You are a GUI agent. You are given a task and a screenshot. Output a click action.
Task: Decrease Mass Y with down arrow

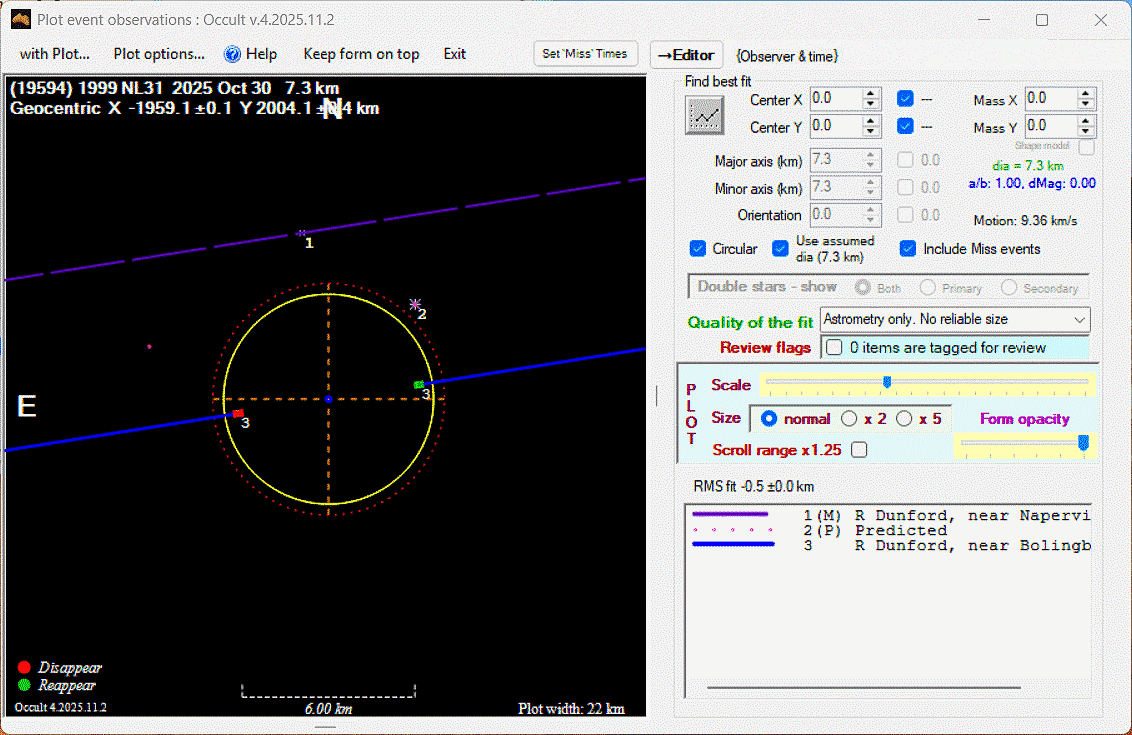click(x=1087, y=131)
